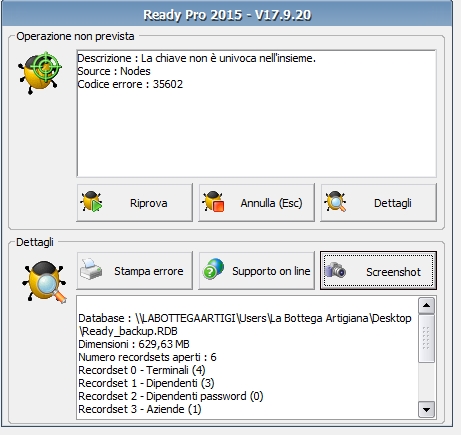
Task: Click the bug with green target icon
Action: pos(40,73)
